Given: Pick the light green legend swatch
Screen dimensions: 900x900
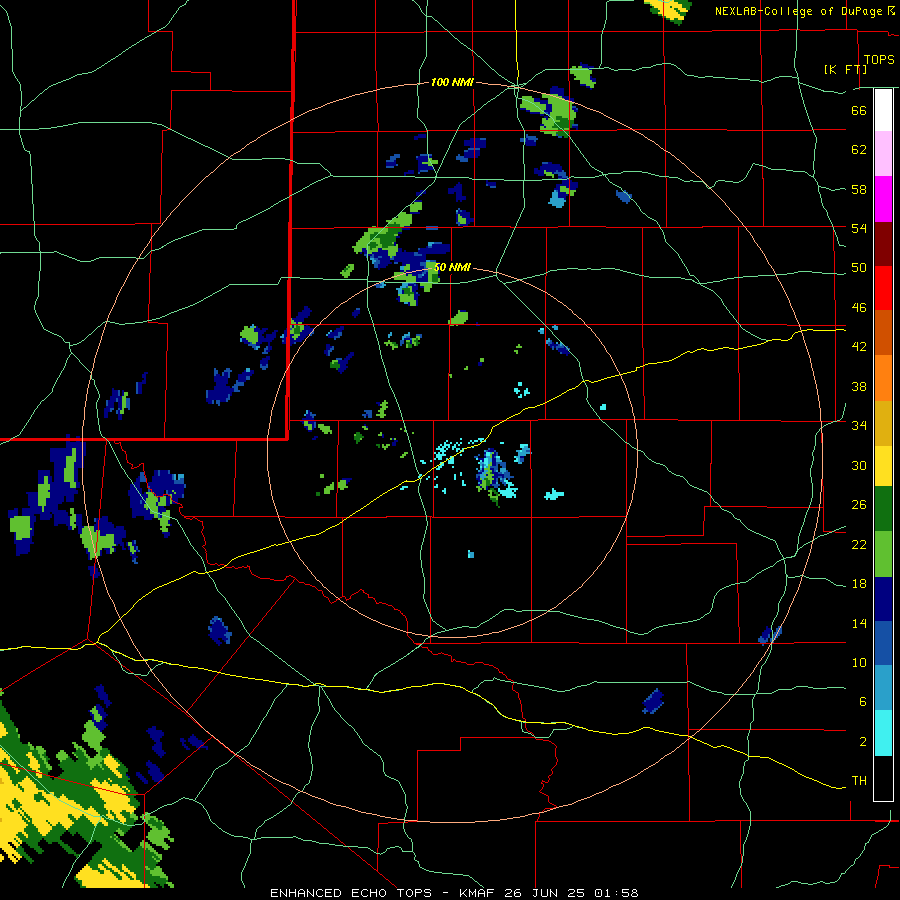Looking at the screenshot, I should [883, 554].
